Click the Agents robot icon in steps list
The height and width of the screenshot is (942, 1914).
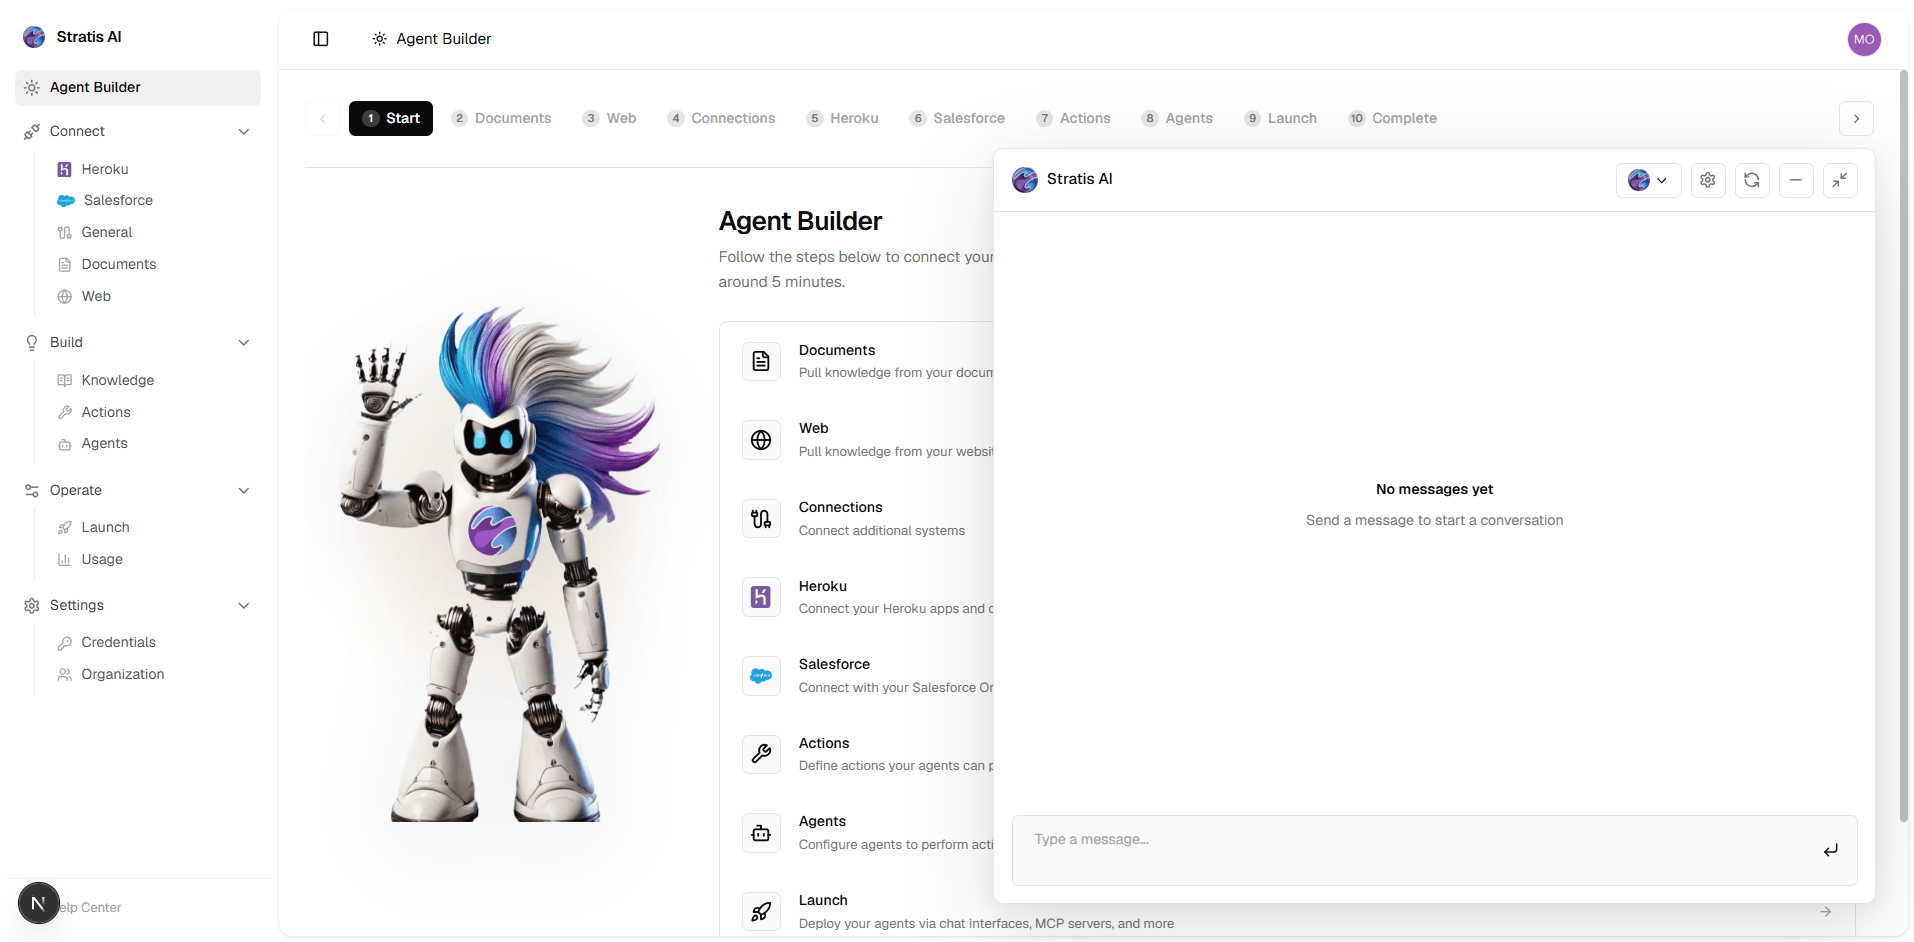(x=761, y=833)
